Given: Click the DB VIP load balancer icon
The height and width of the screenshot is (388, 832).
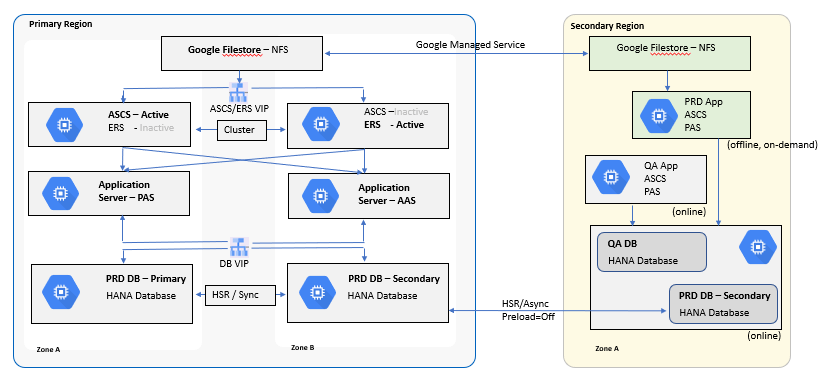Looking at the screenshot, I should tap(237, 247).
